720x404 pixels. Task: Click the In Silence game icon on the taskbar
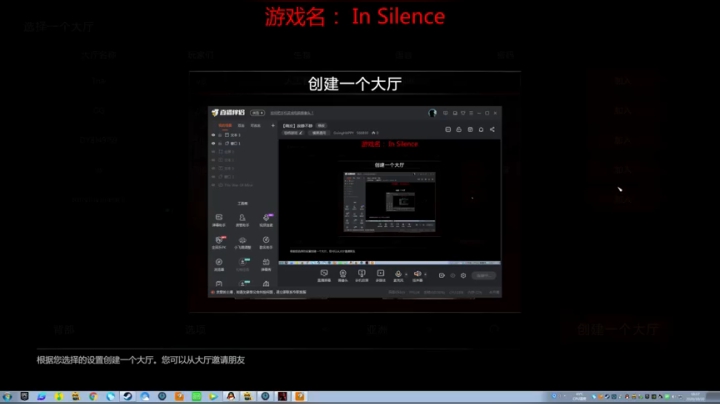tap(282, 396)
